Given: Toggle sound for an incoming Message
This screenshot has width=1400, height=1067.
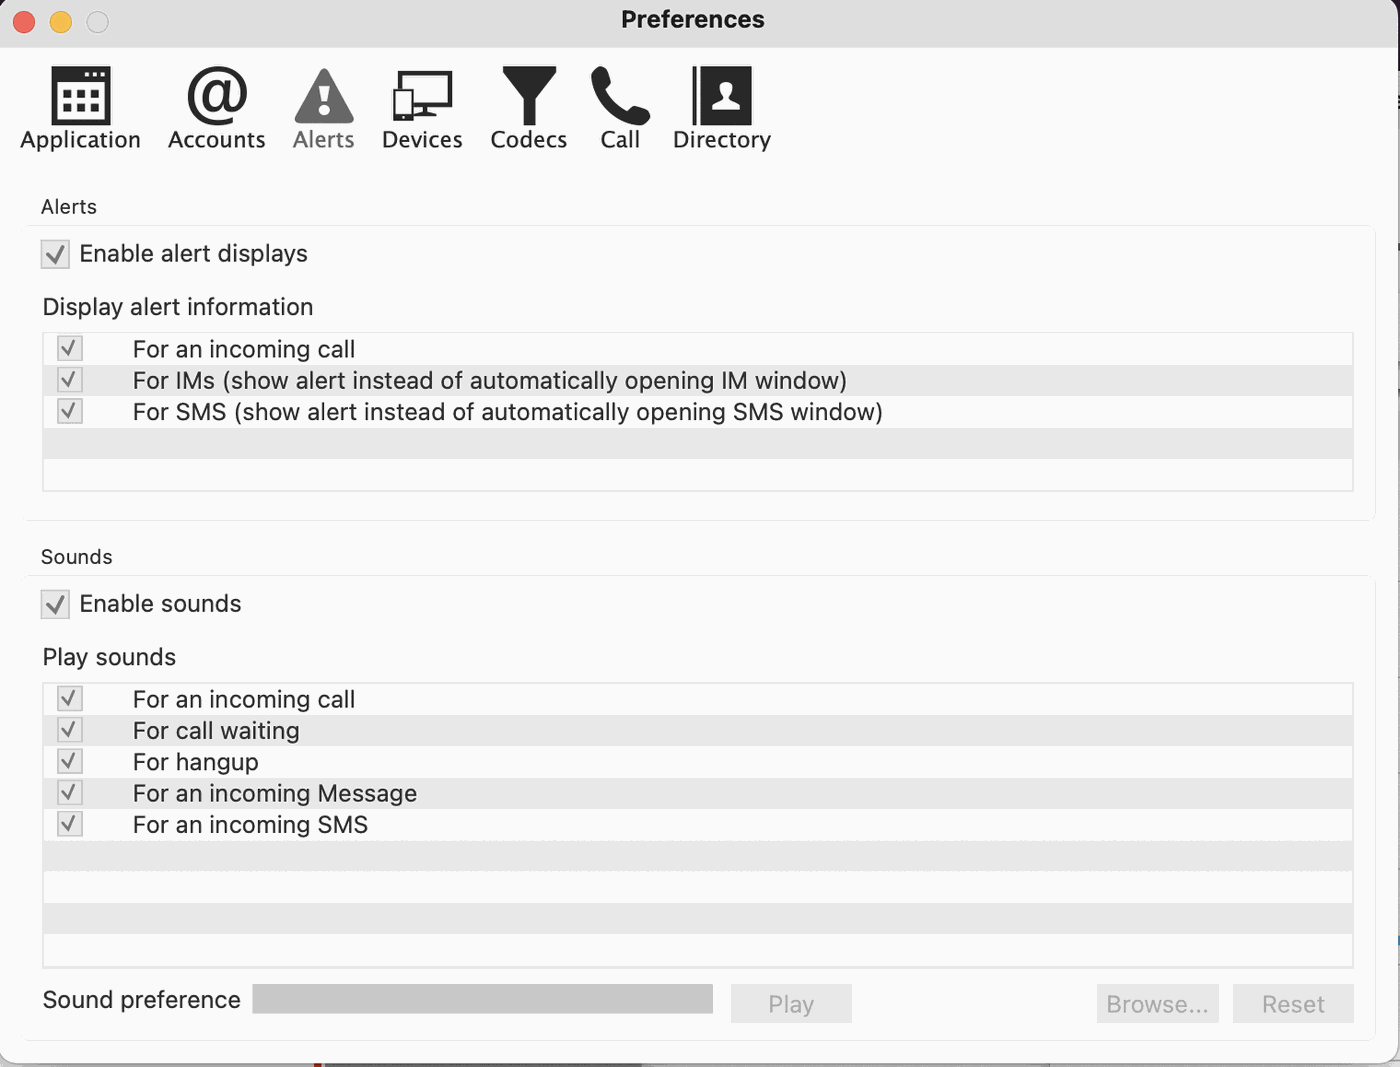Looking at the screenshot, I should click(69, 793).
